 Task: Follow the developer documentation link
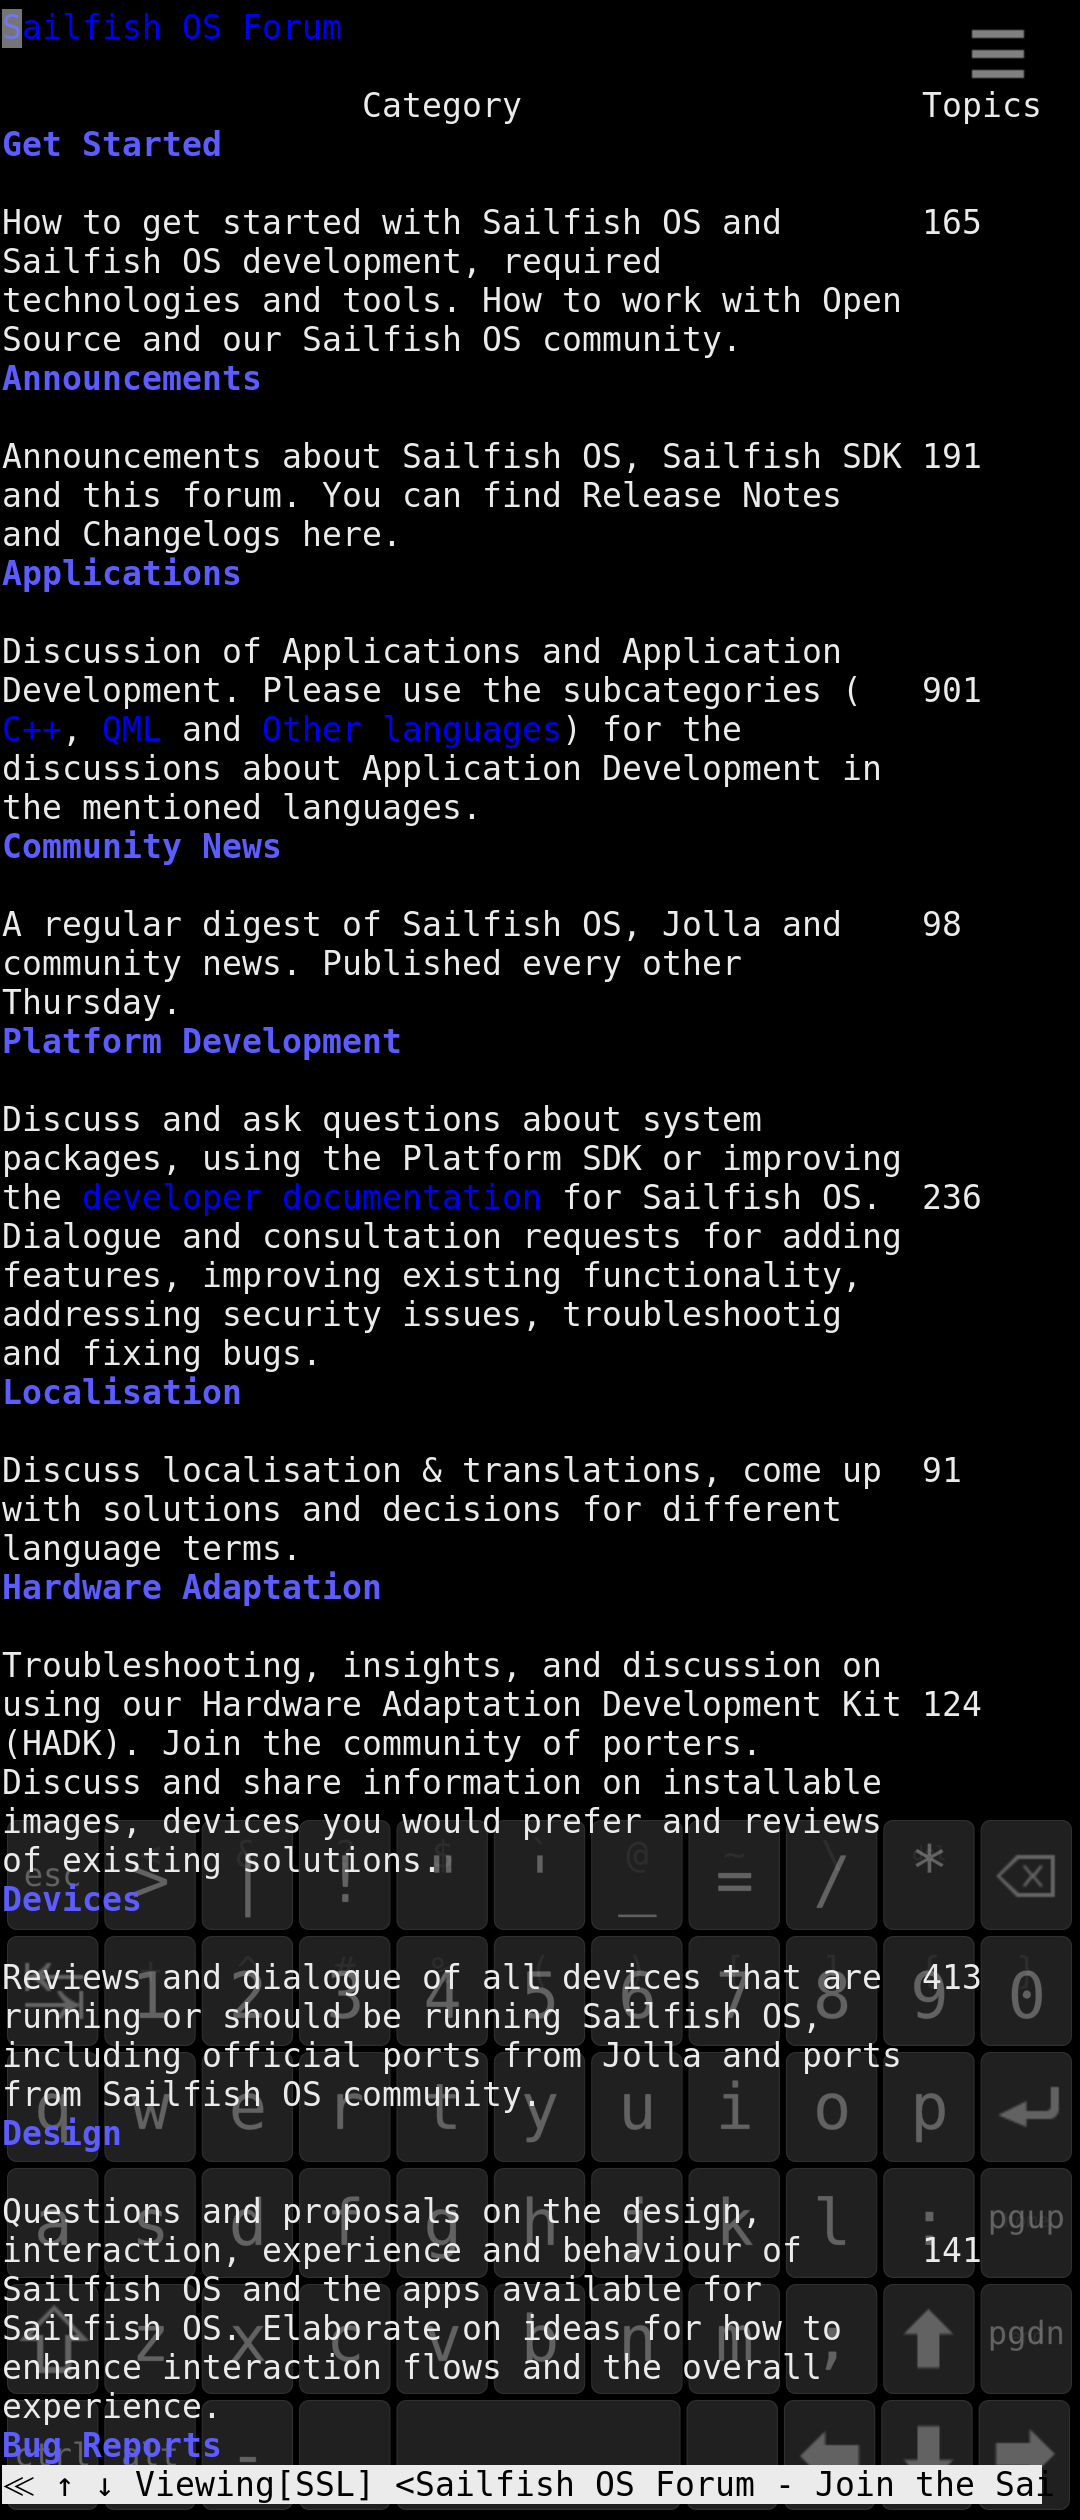pyautogui.click(x=312, y=1197)
